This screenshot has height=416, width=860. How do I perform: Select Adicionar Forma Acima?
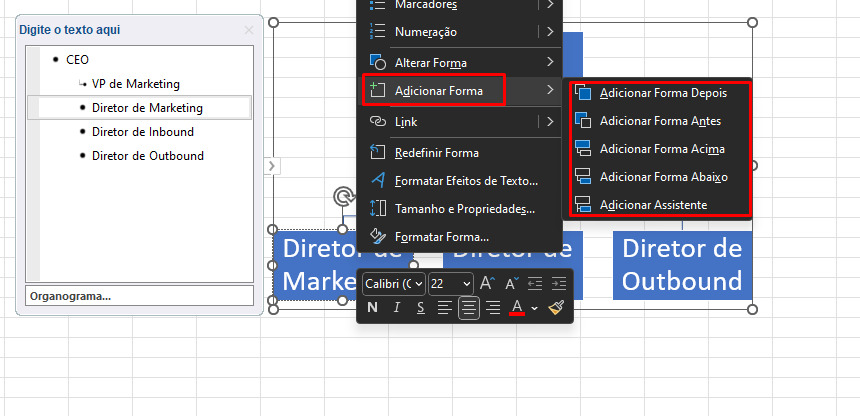click(659, 149)
